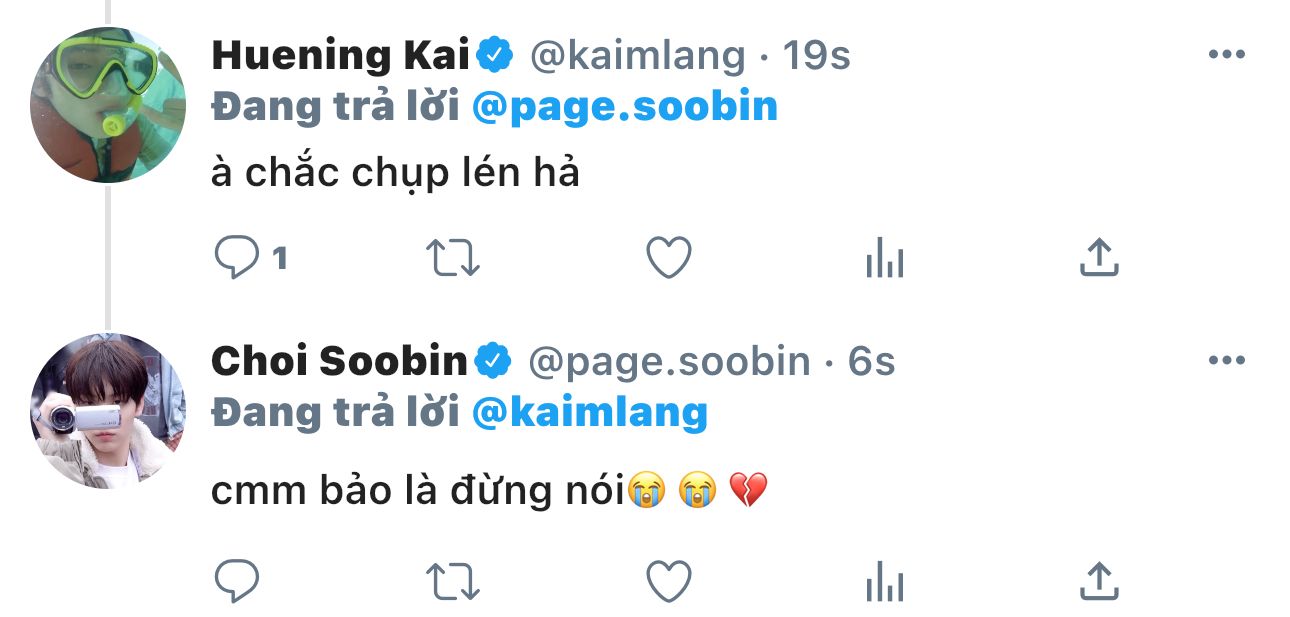Open the Huening Kai display name

(340, 56)
